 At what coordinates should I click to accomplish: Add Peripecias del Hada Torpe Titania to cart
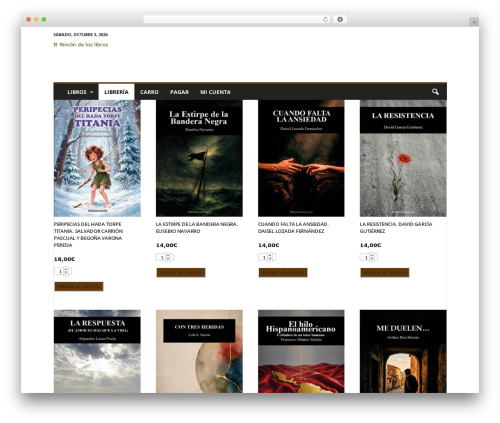[79, 286]
